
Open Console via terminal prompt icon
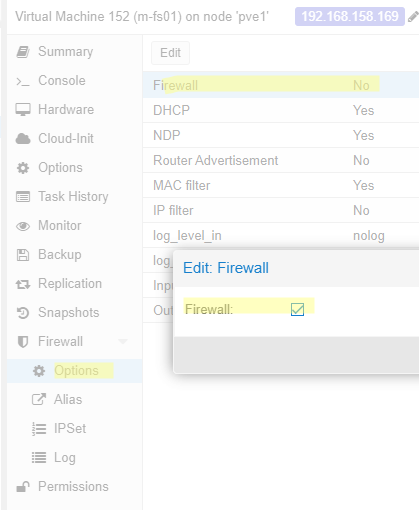point(23,81)
